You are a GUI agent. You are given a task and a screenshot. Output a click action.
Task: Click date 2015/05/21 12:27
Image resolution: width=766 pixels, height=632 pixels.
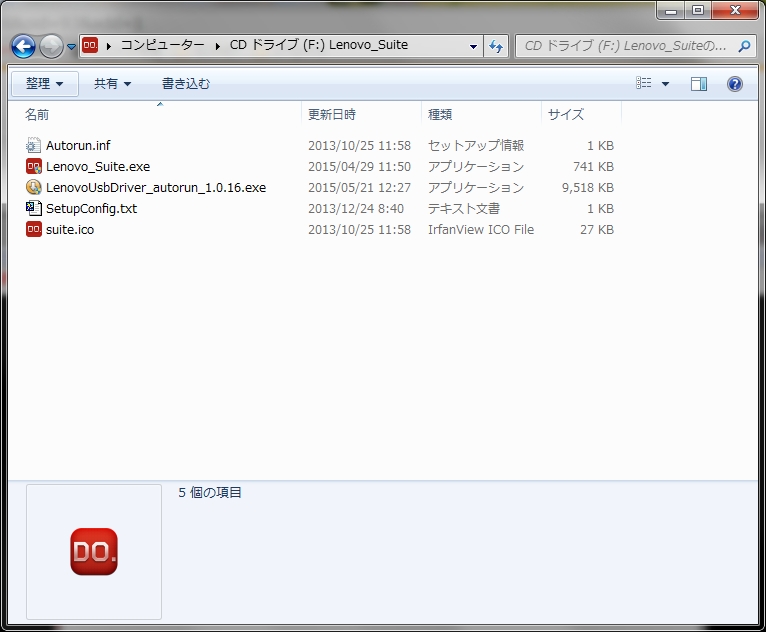(x=359, y=188)
